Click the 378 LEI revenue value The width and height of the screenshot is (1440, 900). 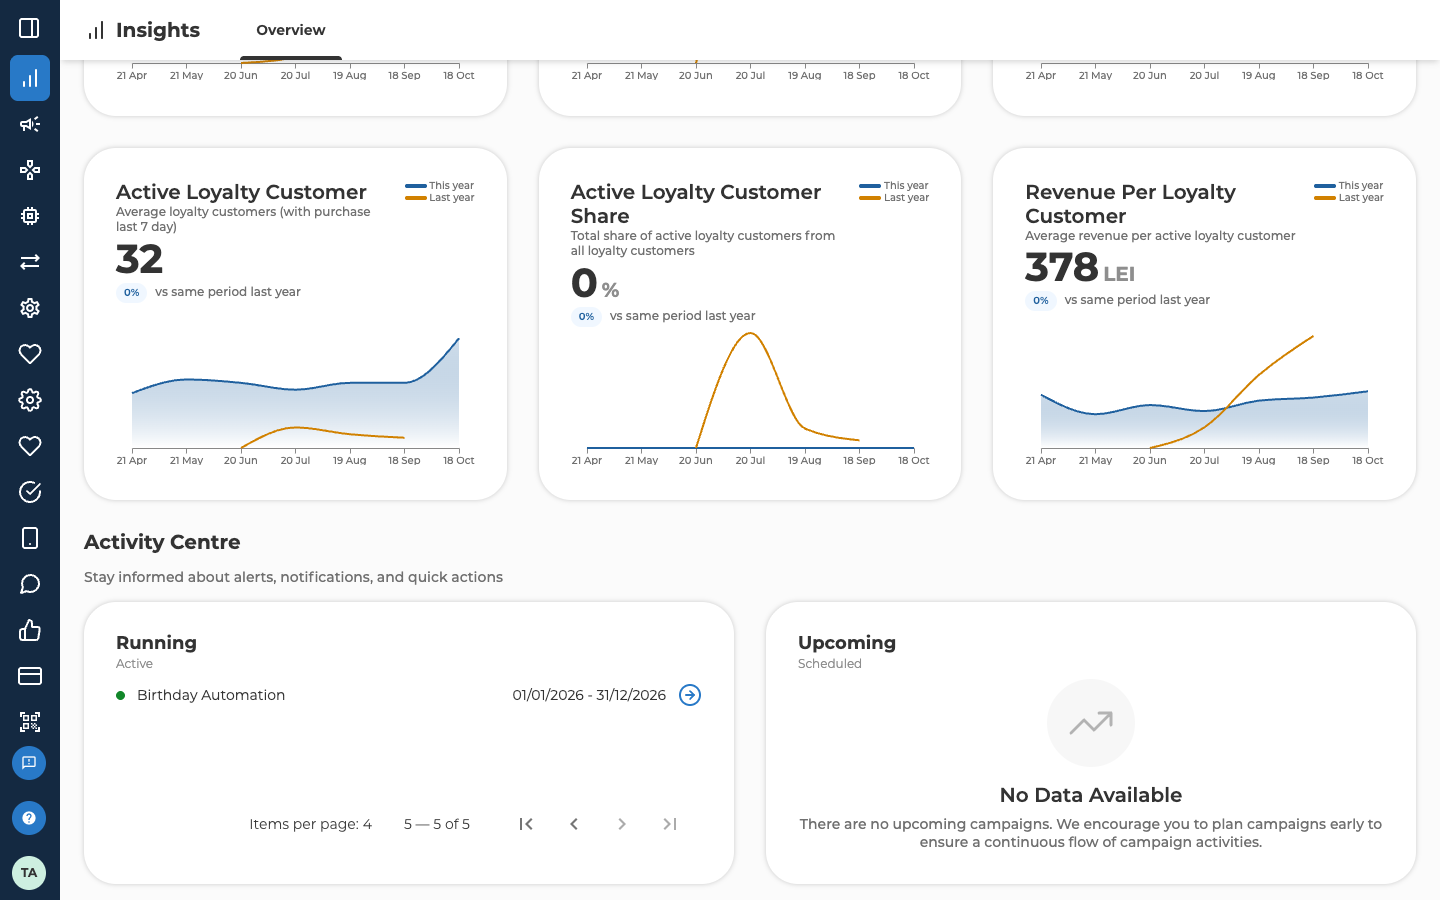pos(1080,268)
